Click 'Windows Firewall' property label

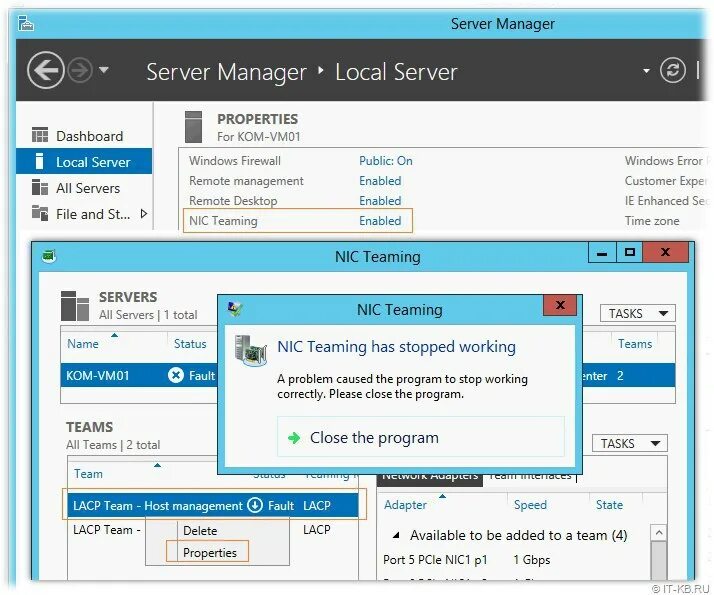[x=235, y=161]
